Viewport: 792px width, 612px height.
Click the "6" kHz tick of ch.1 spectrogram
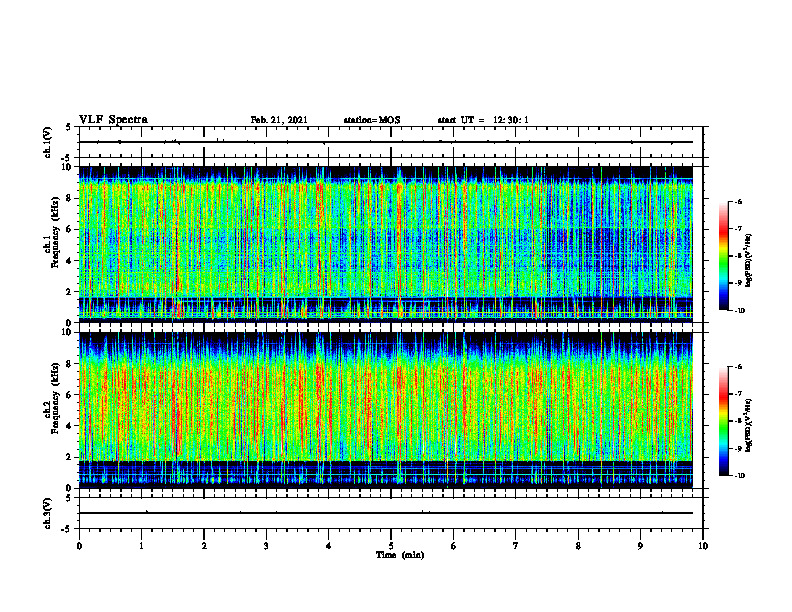pos(70,229)
